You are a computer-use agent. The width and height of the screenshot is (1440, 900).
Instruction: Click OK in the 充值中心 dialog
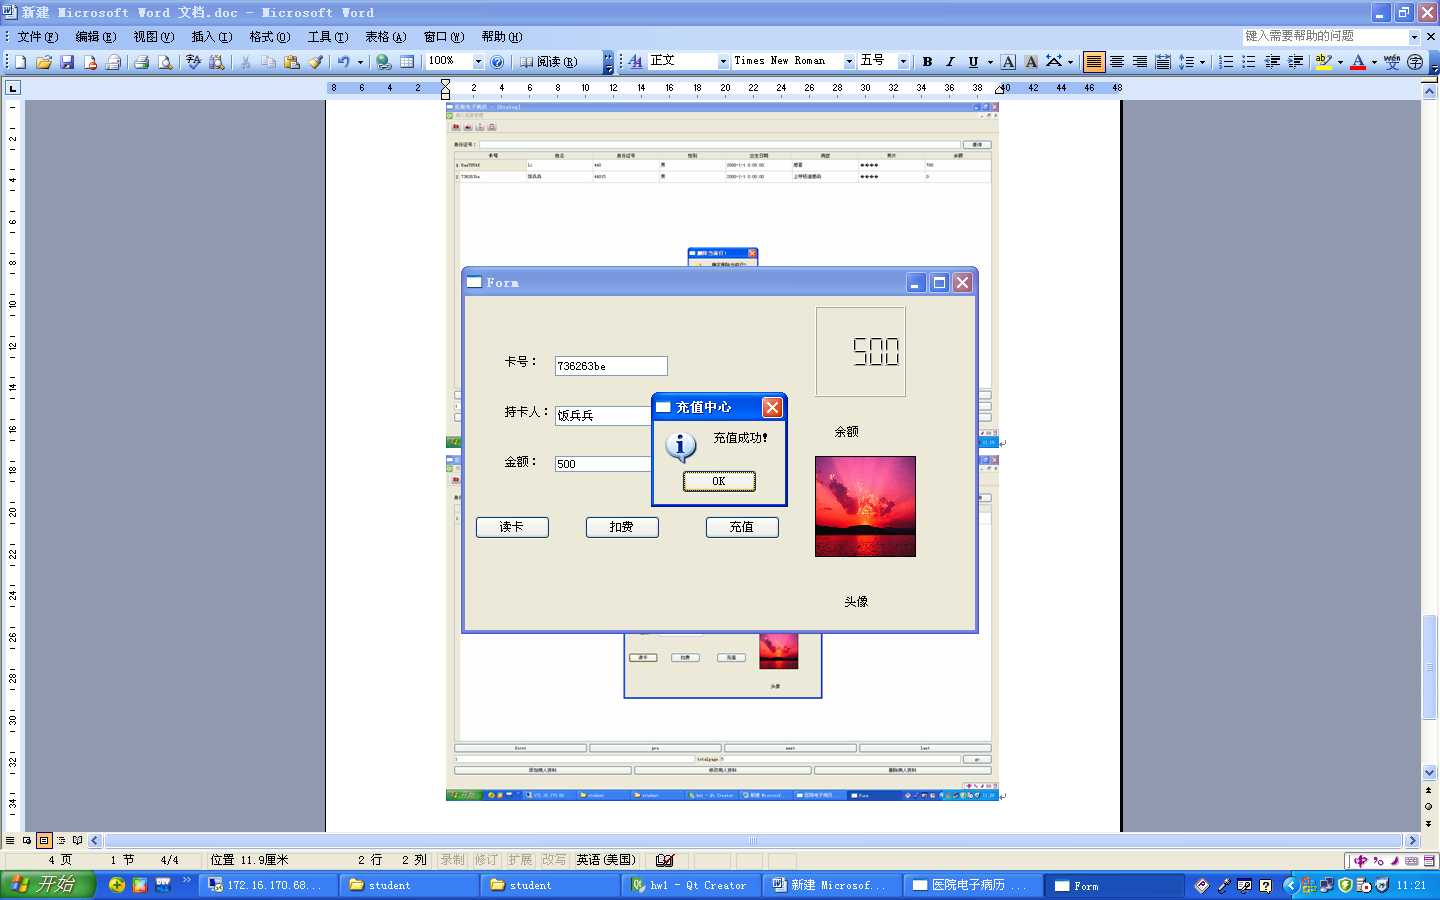(x=719, y=481)
